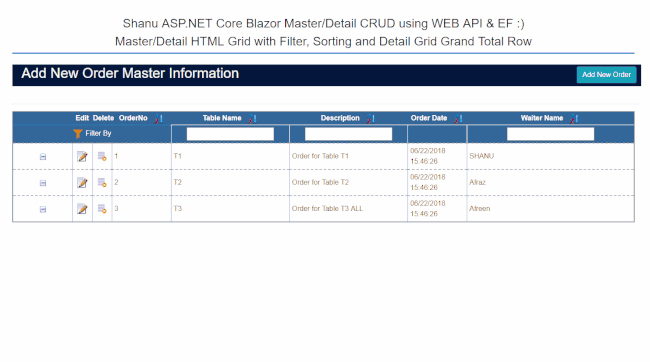Screen dimensions: 650x362
Task: Expand detail grid for order 3
Action: click(43, 209)
